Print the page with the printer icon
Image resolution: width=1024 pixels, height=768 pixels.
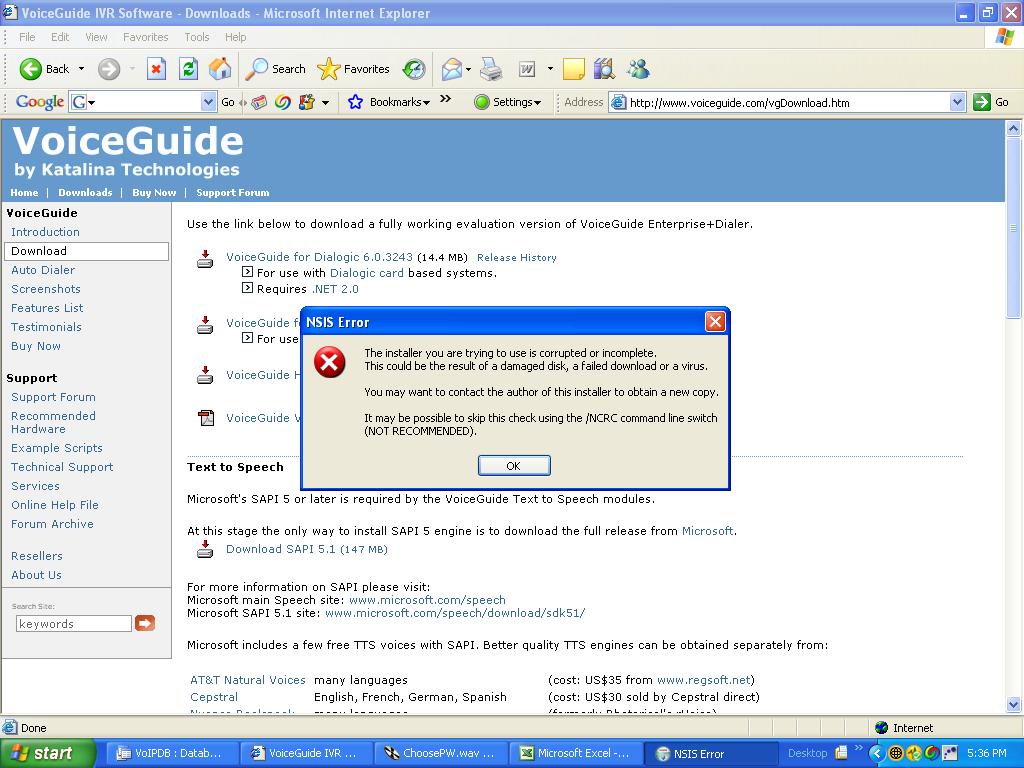click(x=491, y=69)
